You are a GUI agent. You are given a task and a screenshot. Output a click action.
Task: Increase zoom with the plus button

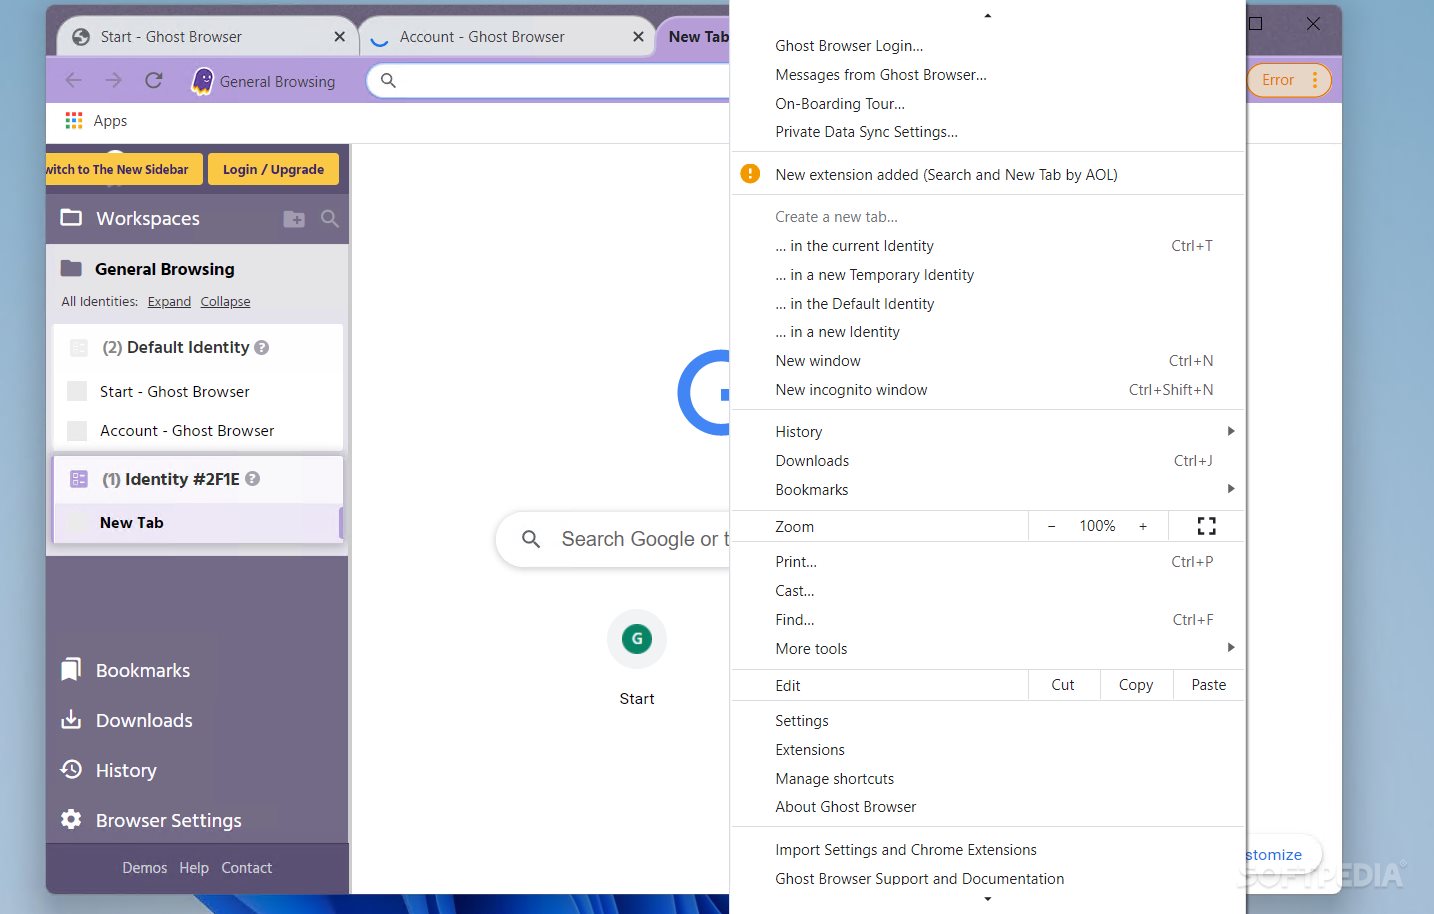pos(1143,526)
